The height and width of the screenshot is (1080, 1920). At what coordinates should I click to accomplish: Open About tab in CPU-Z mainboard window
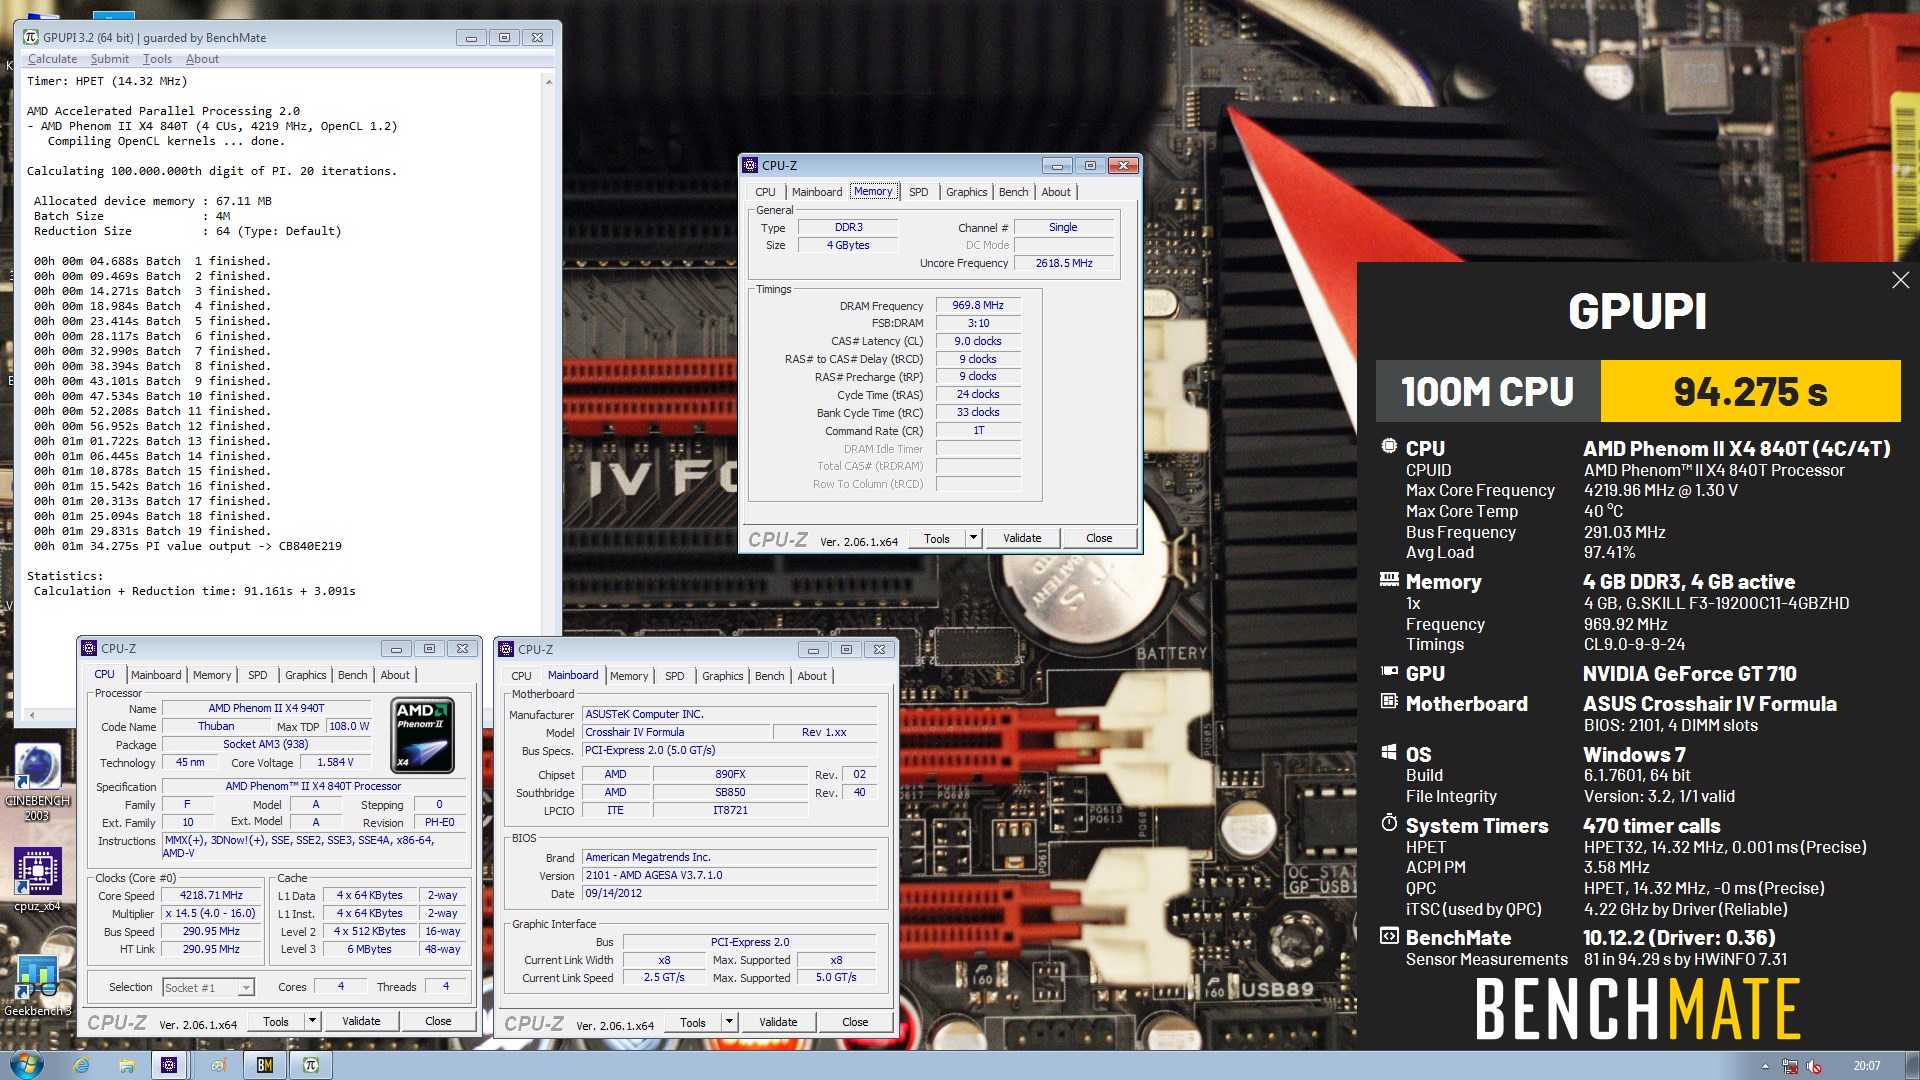coord(812,676)
